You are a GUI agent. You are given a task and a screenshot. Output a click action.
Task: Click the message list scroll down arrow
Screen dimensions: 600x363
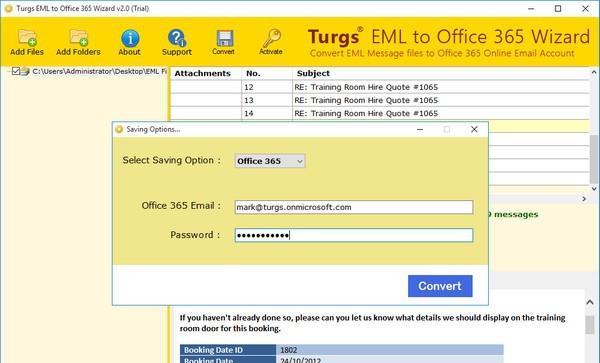[x=594, y=189]
